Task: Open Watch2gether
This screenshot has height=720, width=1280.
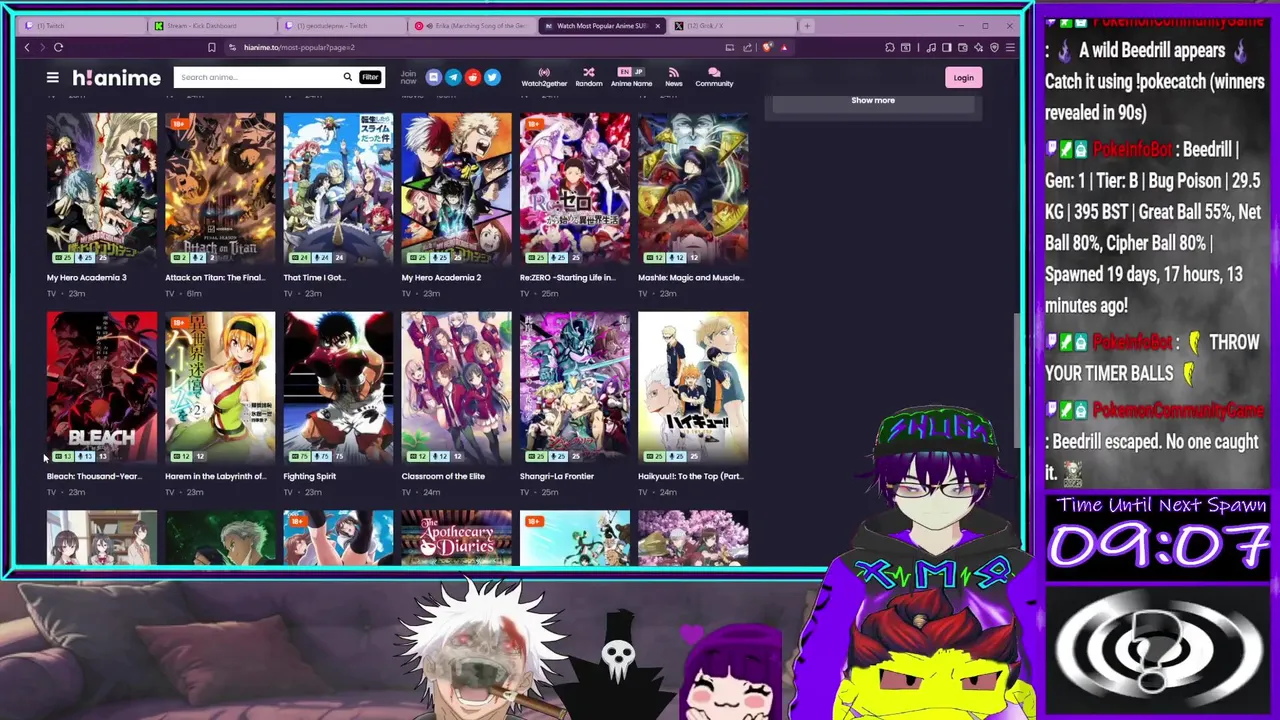Action: pos(544,77)
